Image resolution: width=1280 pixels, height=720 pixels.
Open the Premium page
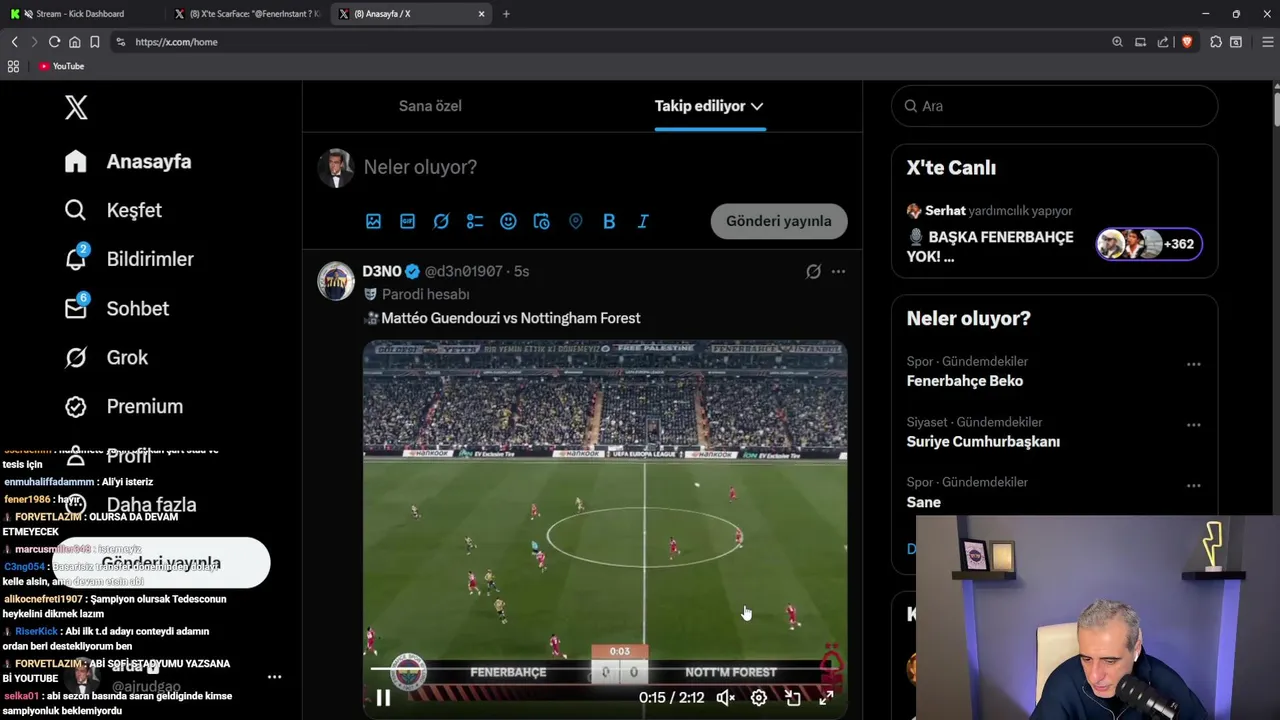click(x=124, y=406)
